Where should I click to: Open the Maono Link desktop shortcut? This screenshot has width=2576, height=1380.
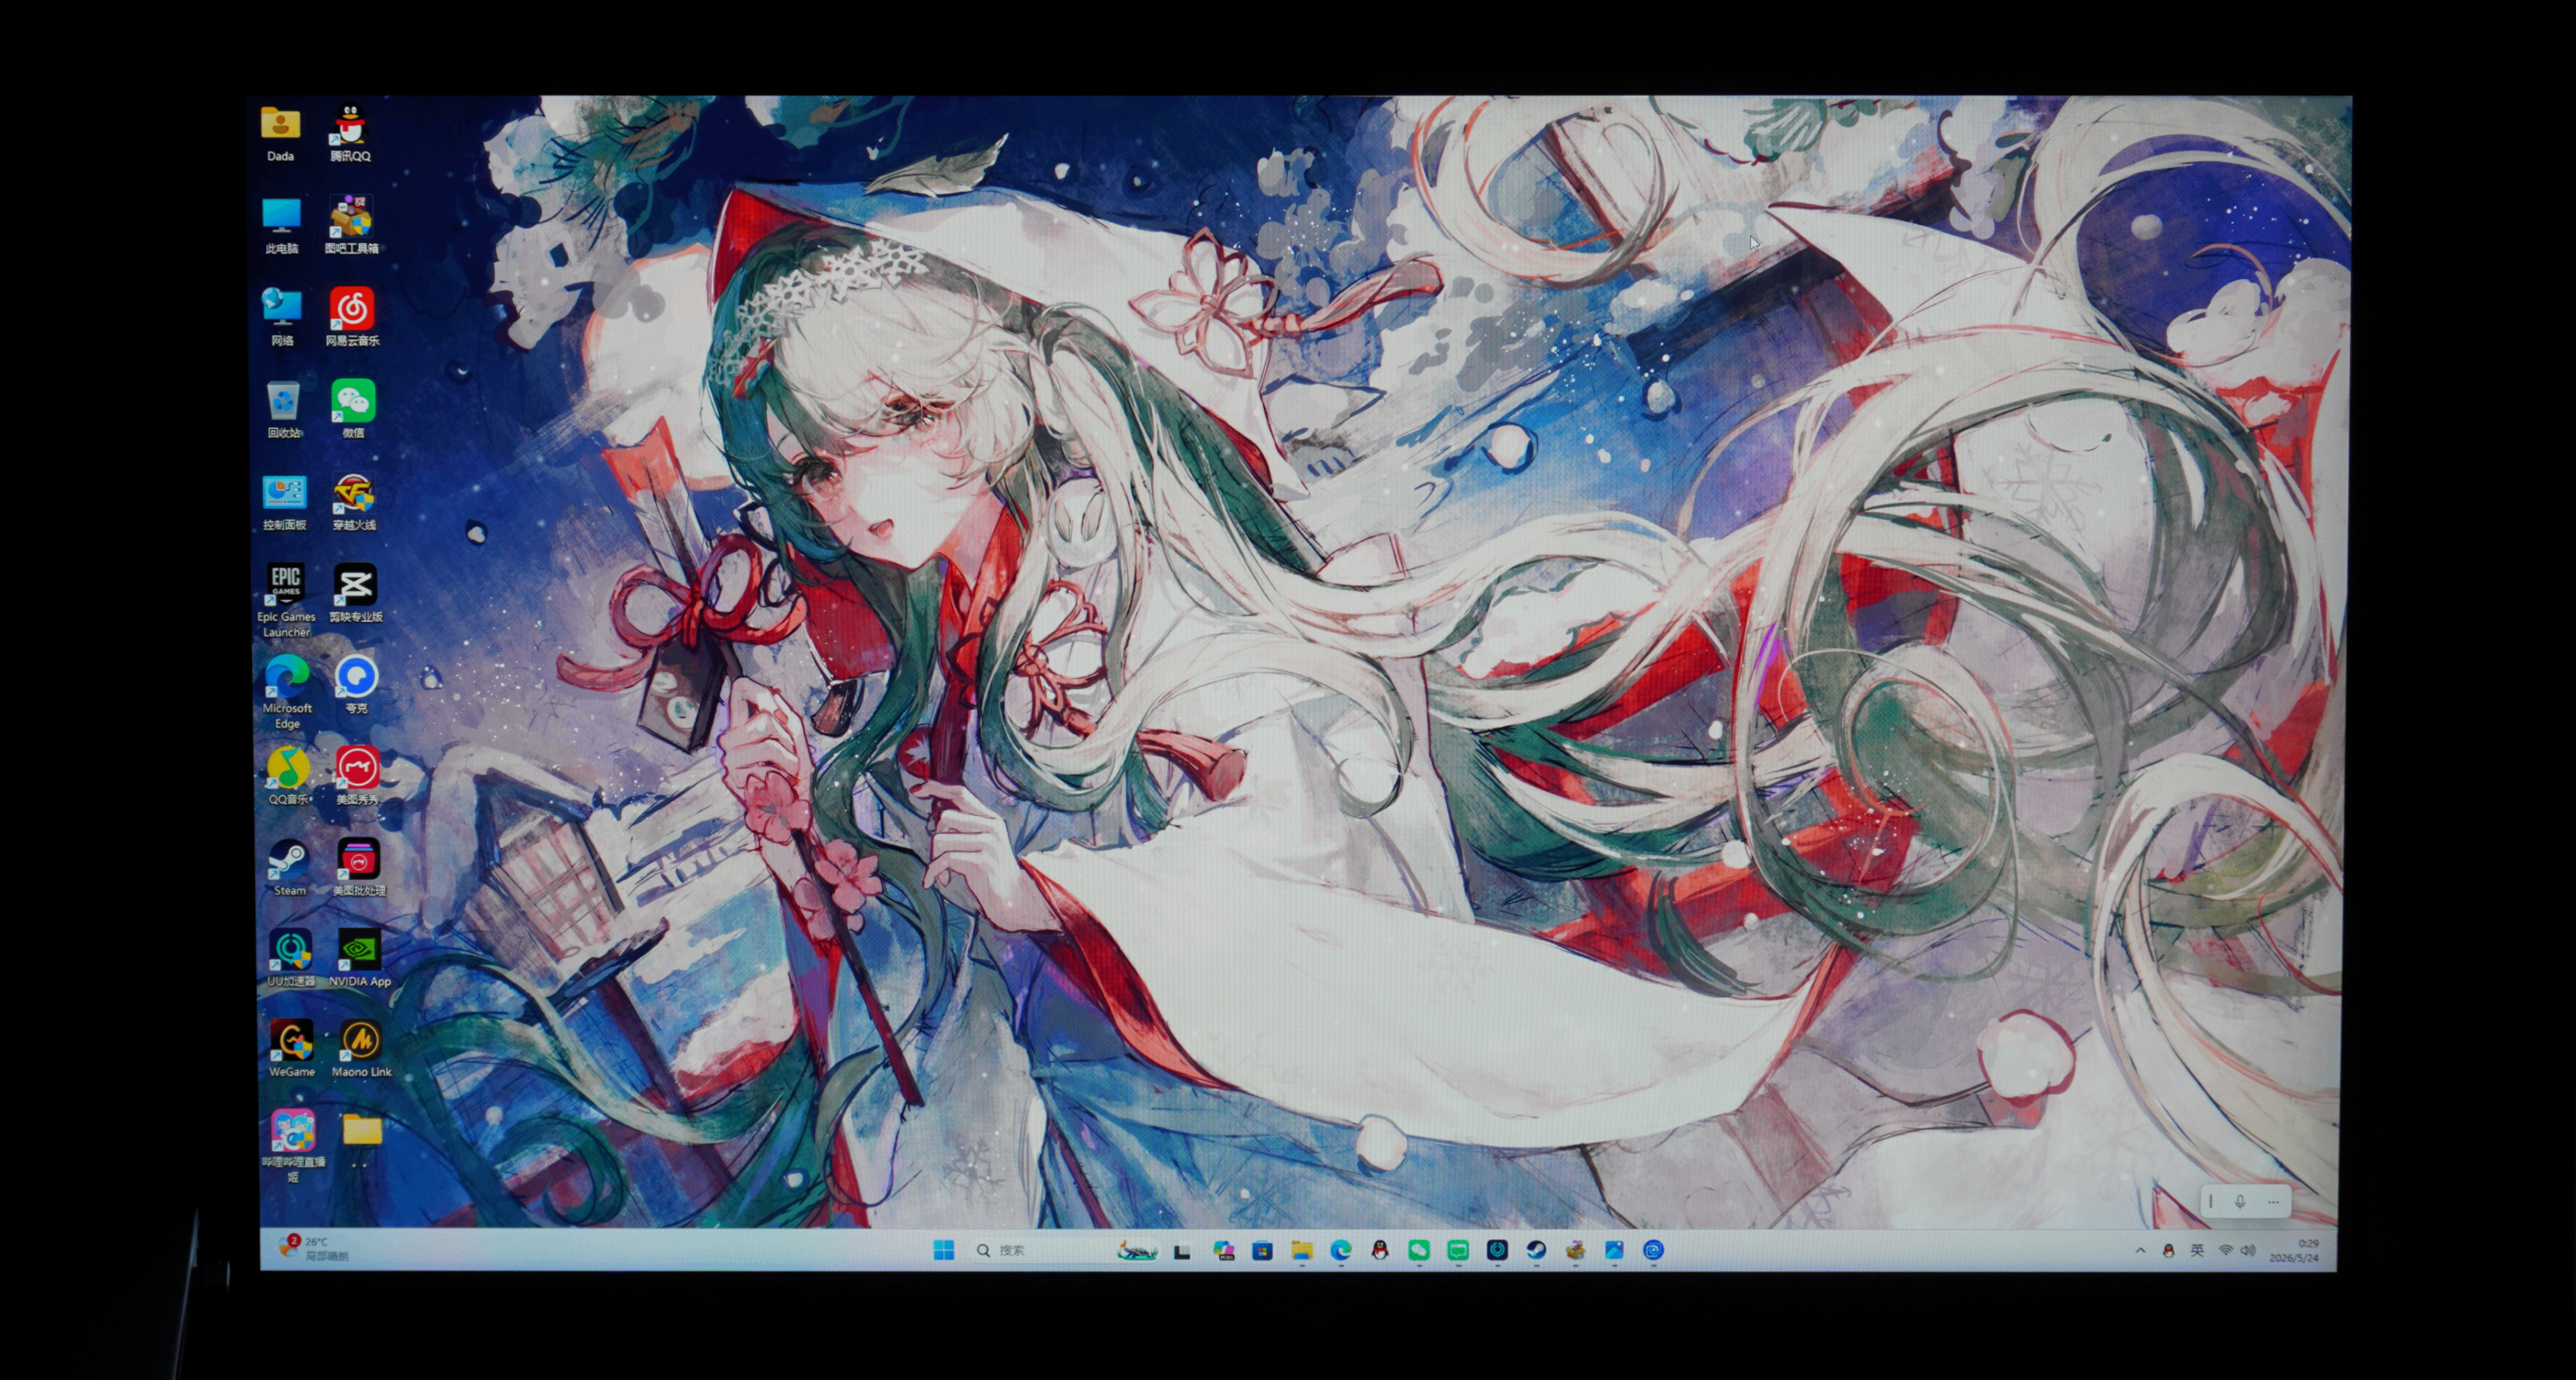361,1048
